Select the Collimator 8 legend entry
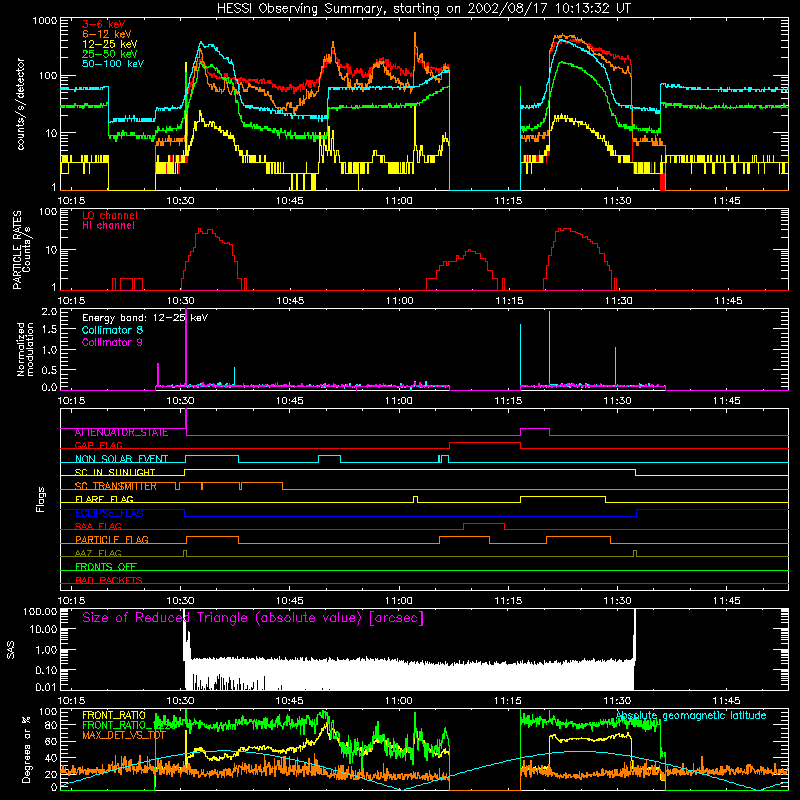The width and height of the screenshot is (800, 800). [x=112, y=330]
